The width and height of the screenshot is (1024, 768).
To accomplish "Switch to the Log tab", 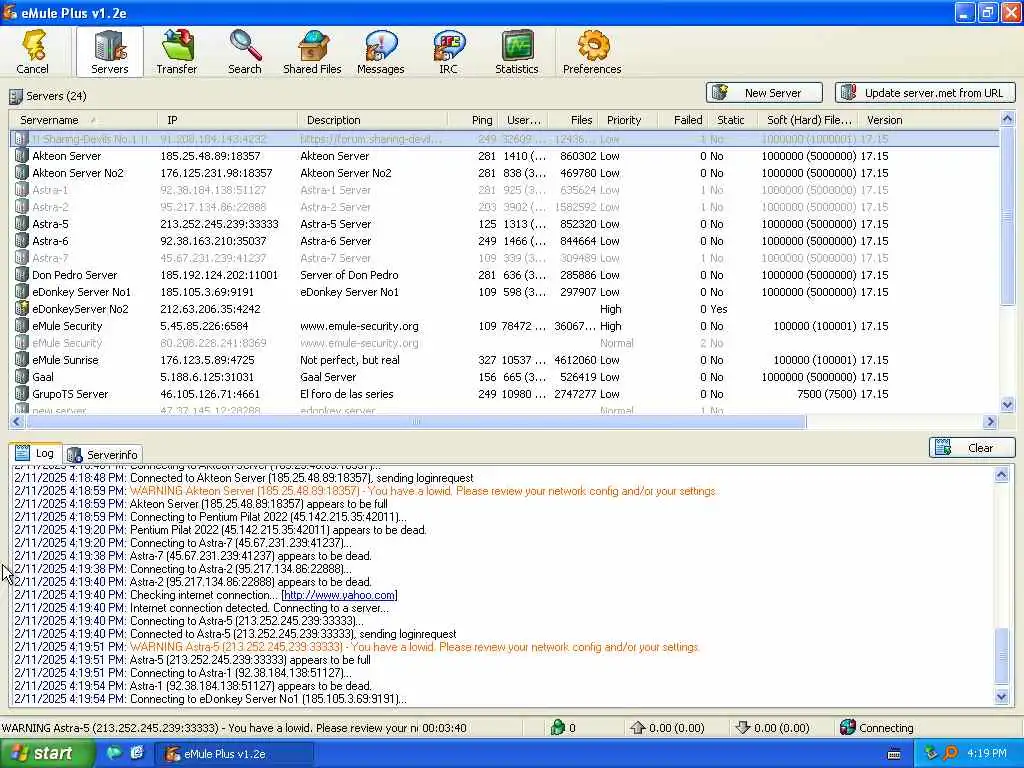I will (x=35, y=453).
